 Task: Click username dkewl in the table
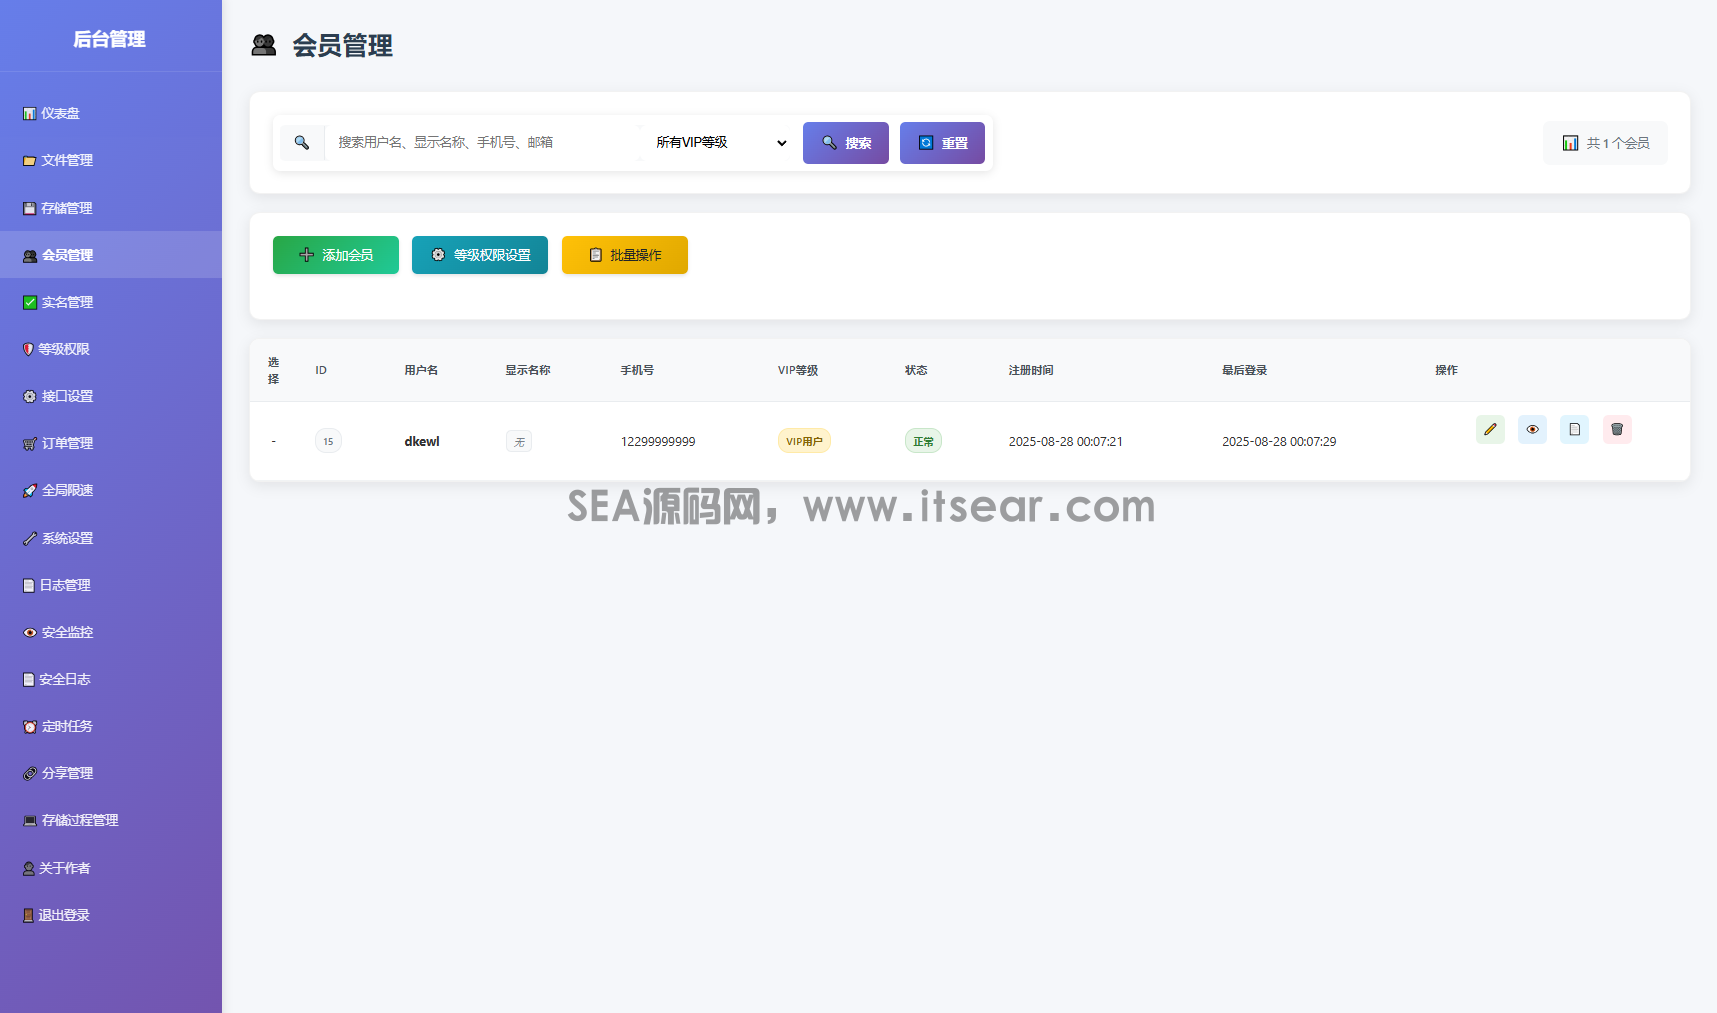(422, 441)
